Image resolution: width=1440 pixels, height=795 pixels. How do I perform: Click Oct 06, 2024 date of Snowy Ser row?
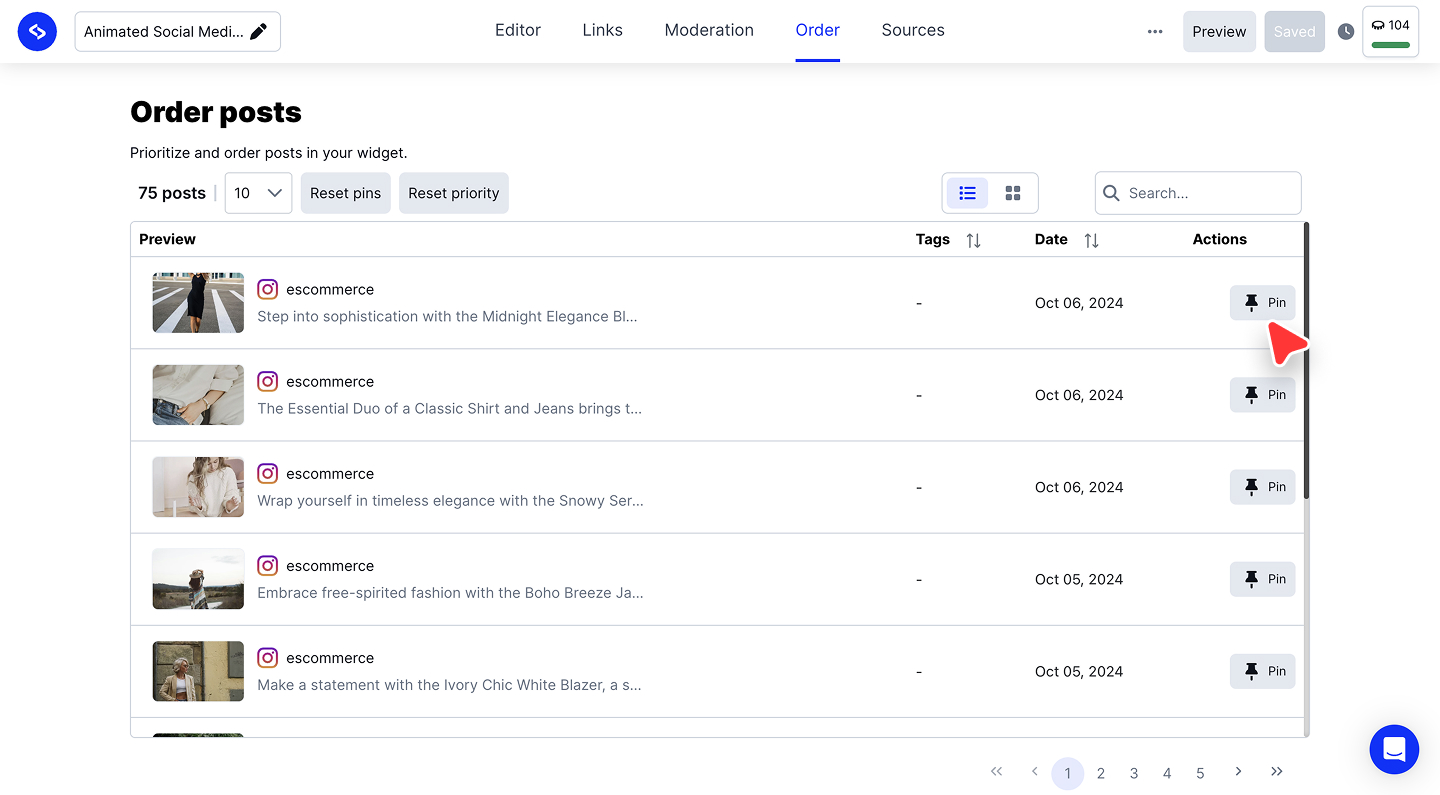coord(1079,487)
